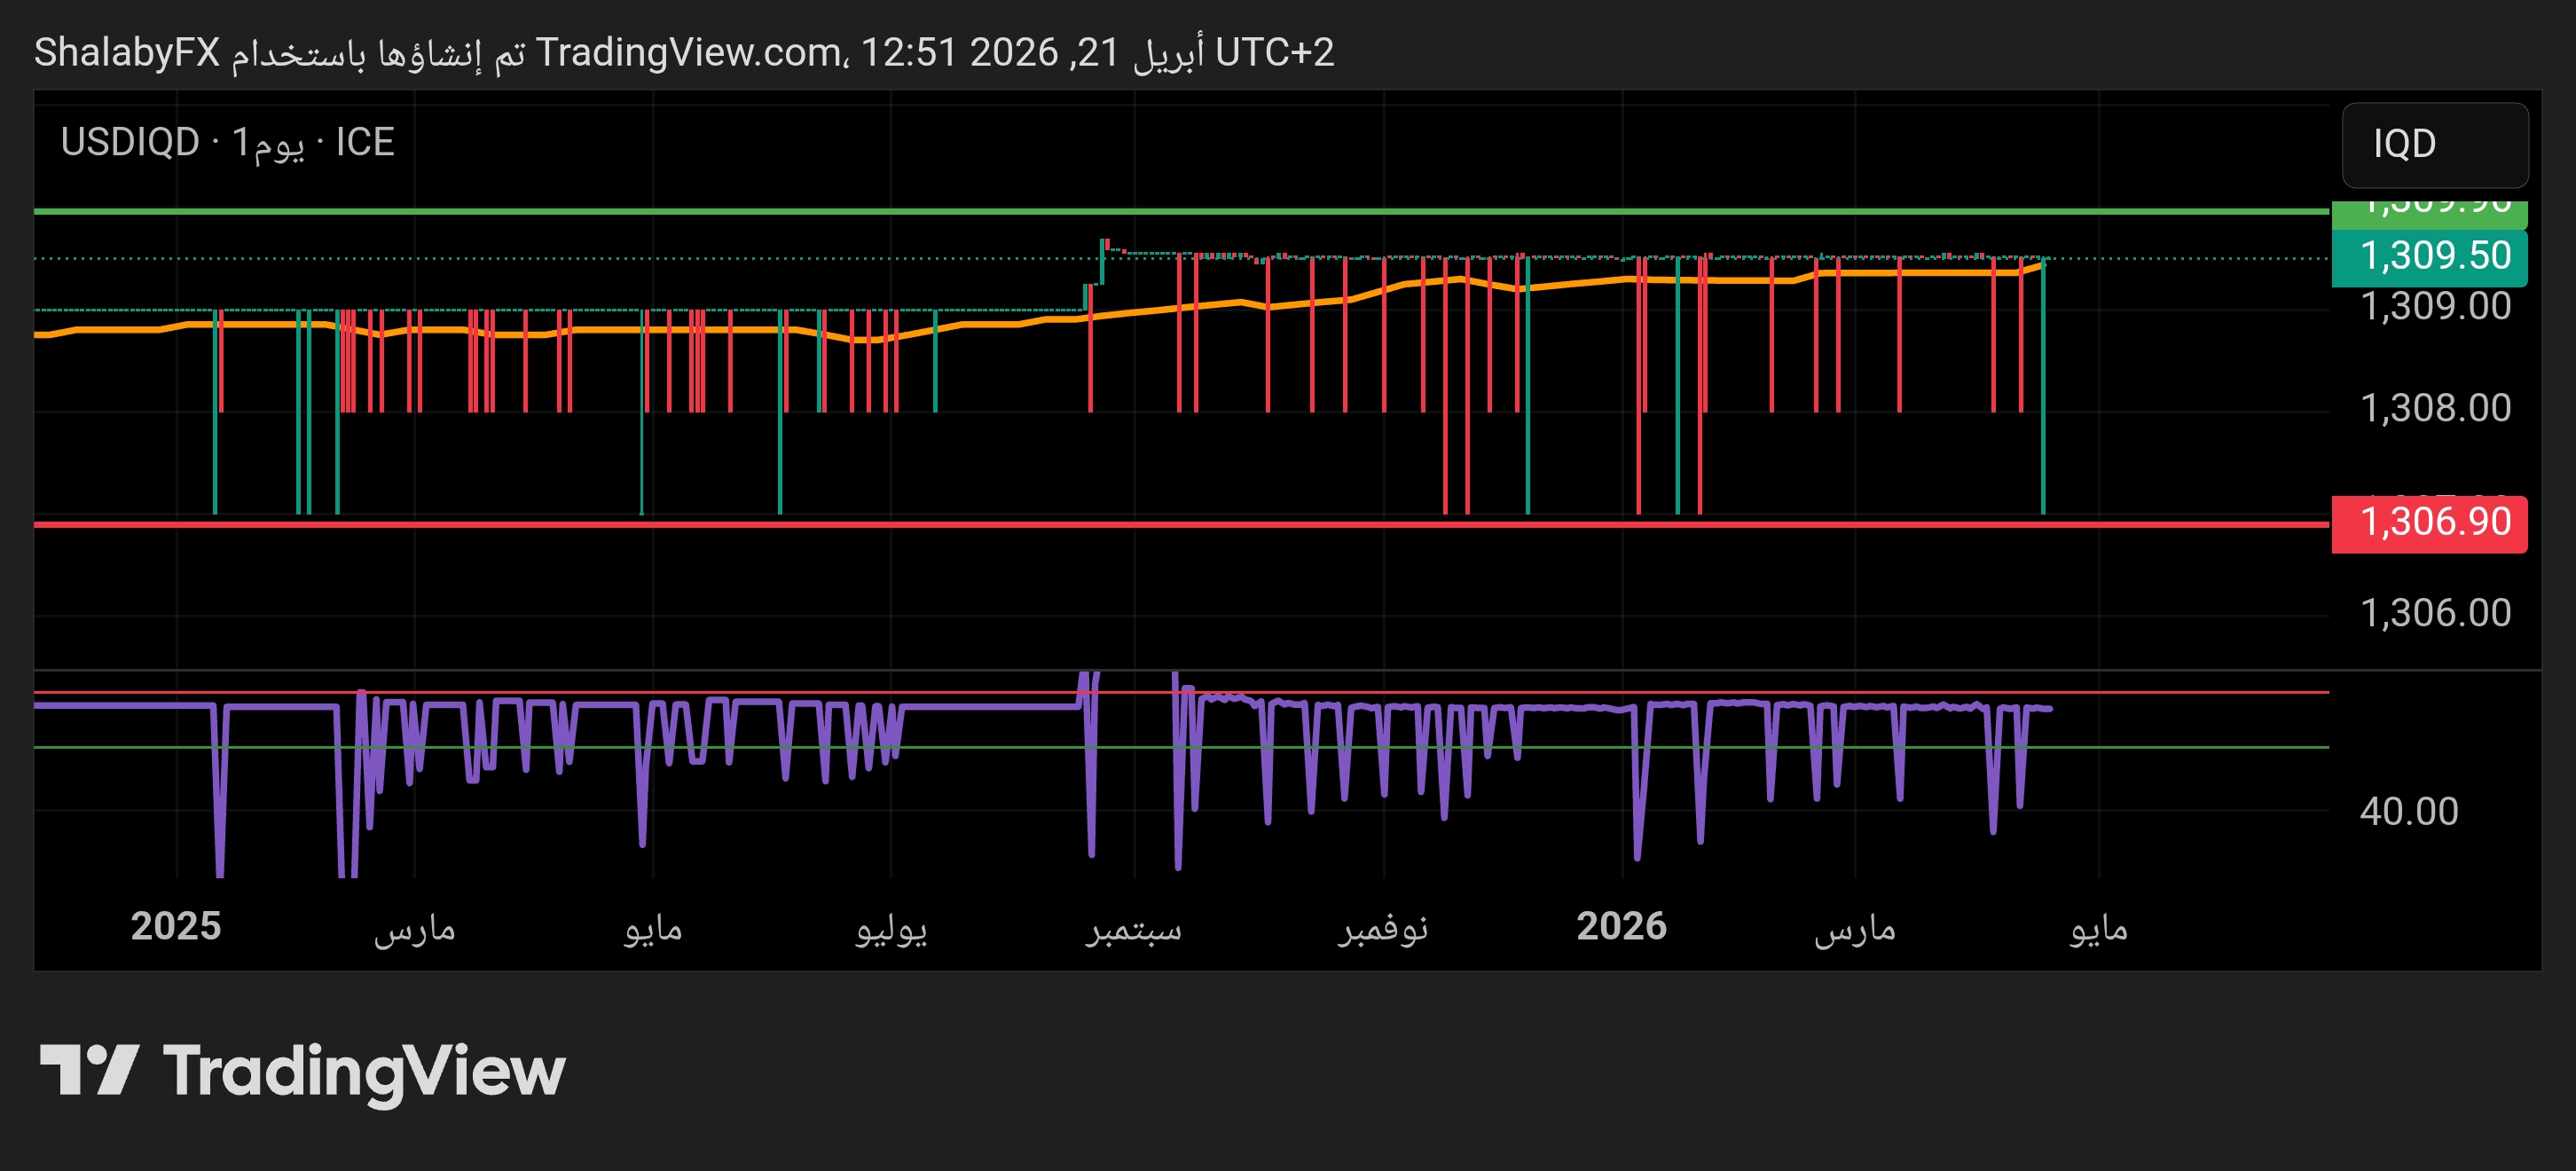The height and width of the screenshot is (1171, 2576).
Task: Click the 1,306.00 price axis label
Action: coord(2434,613)
